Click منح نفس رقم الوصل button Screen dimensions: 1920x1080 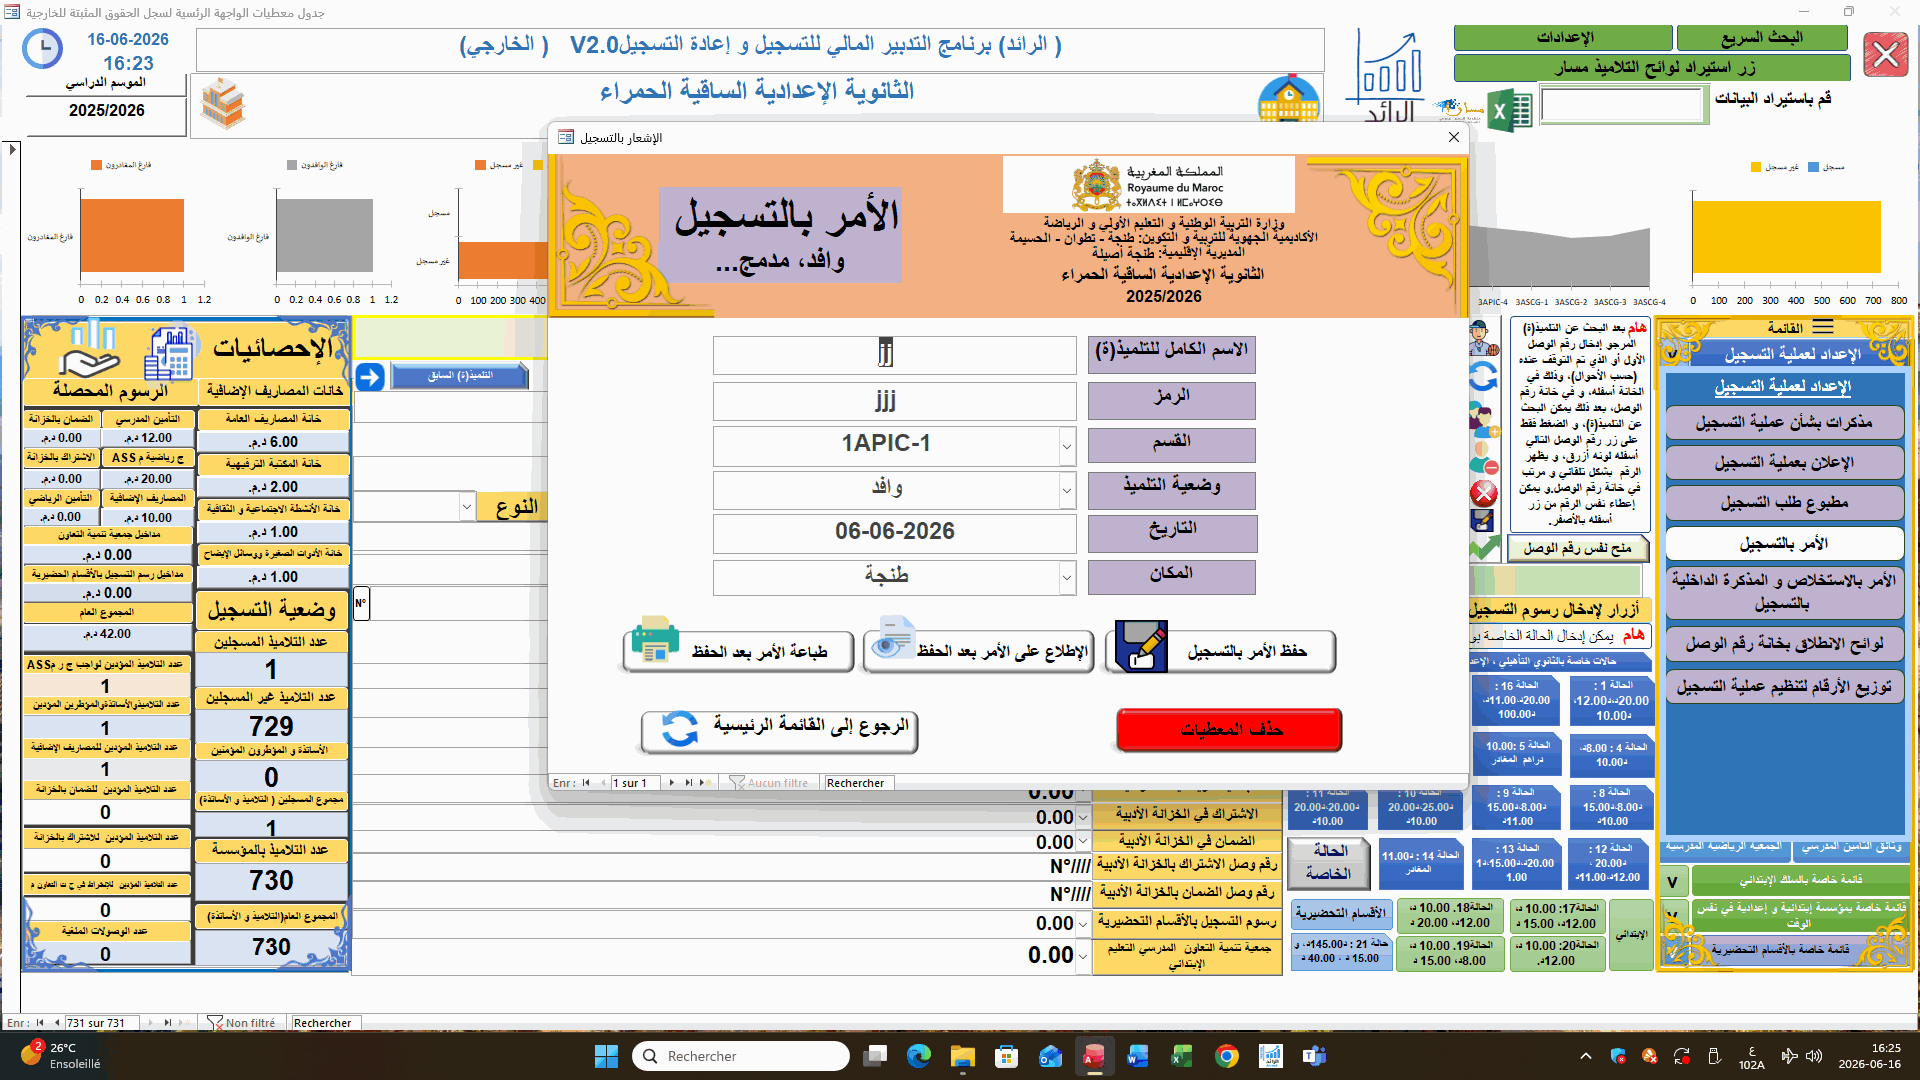(x=1577, y=548)
